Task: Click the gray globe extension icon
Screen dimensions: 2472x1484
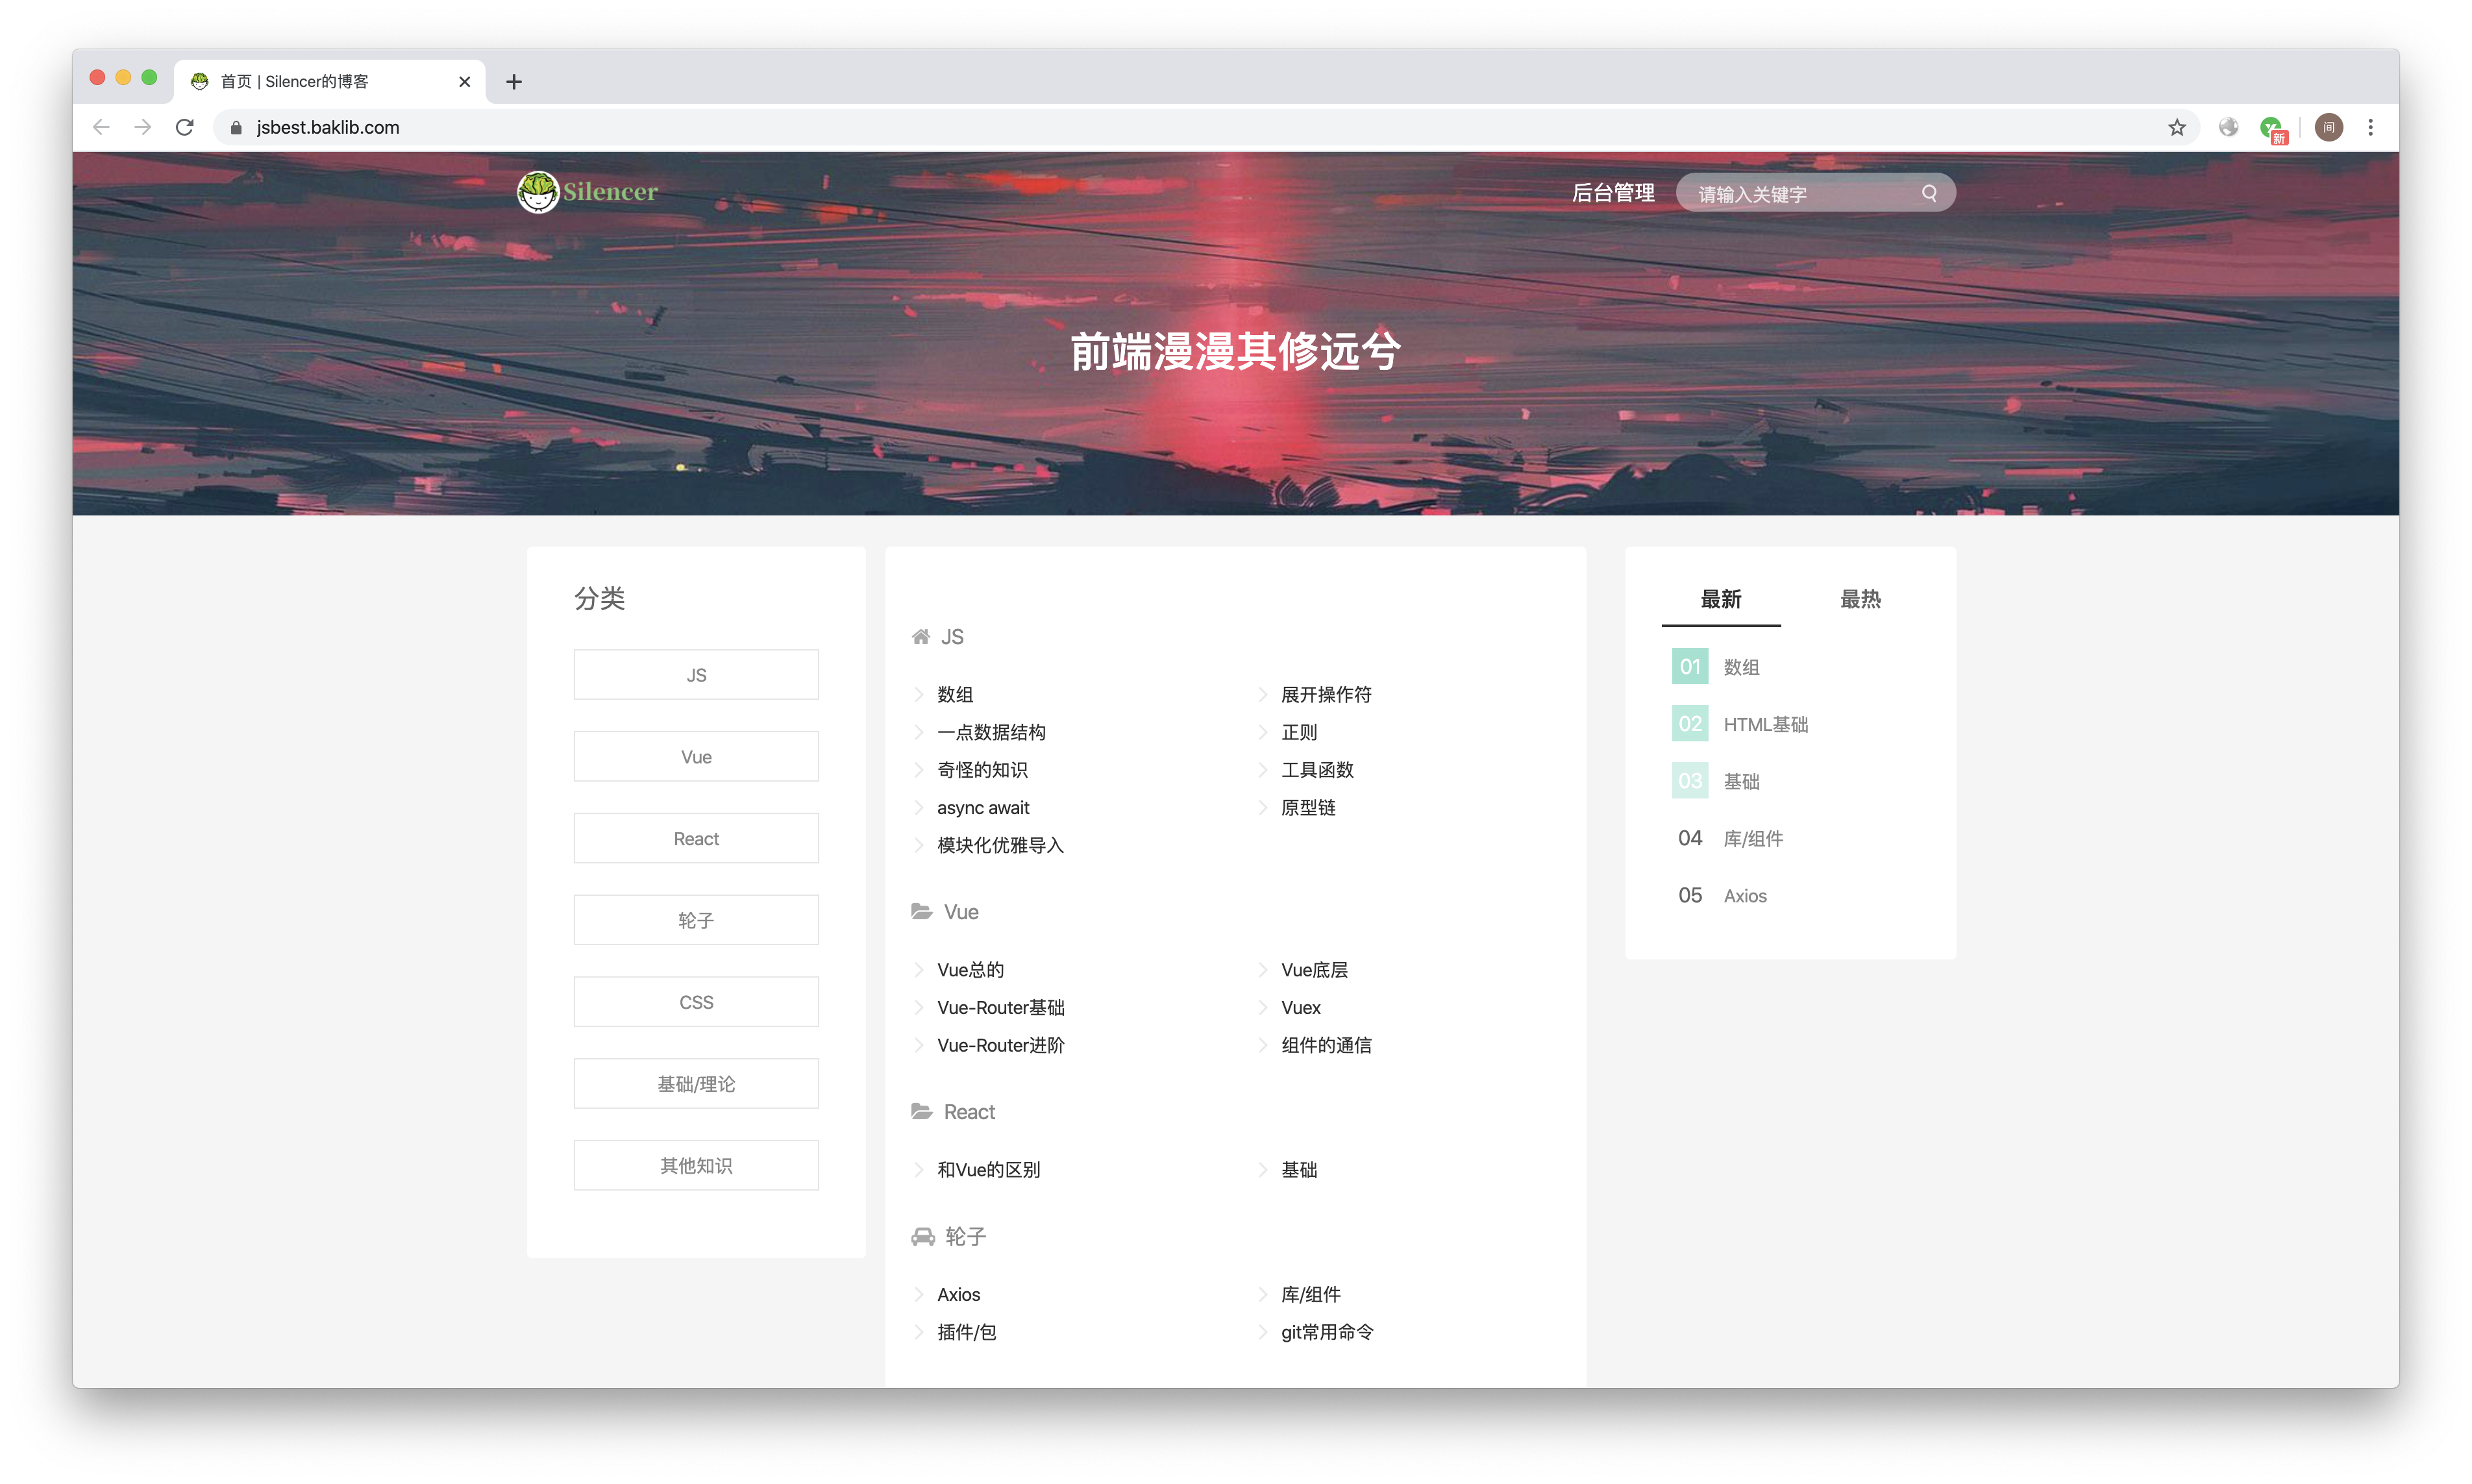Action: pos(2228,127)
